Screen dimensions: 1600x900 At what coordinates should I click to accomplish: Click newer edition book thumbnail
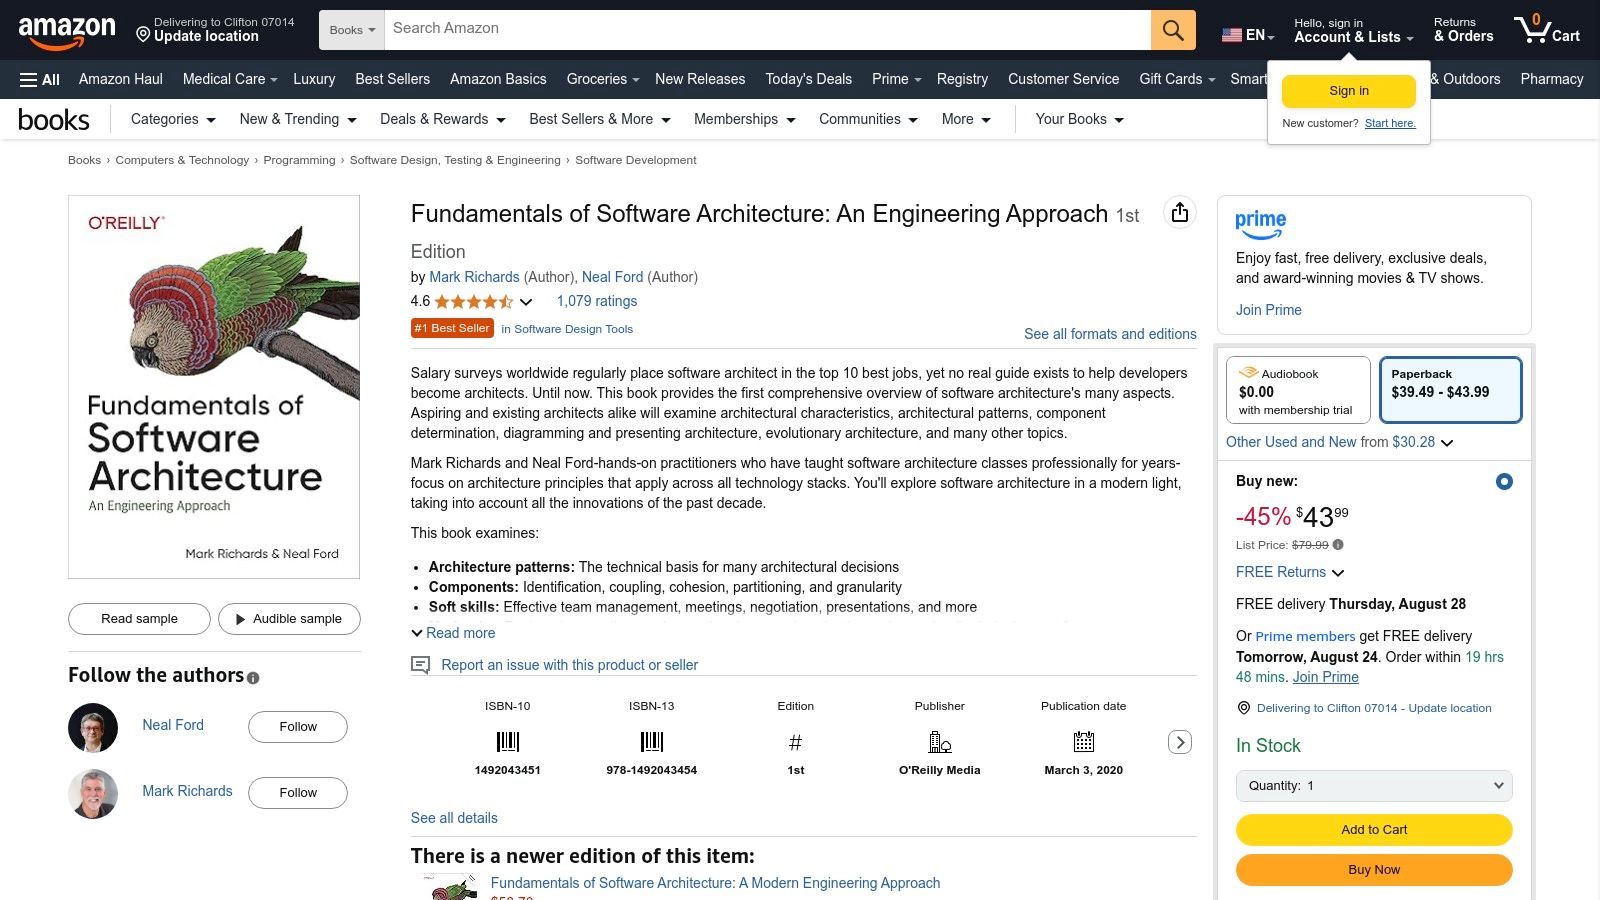point(449,887)
